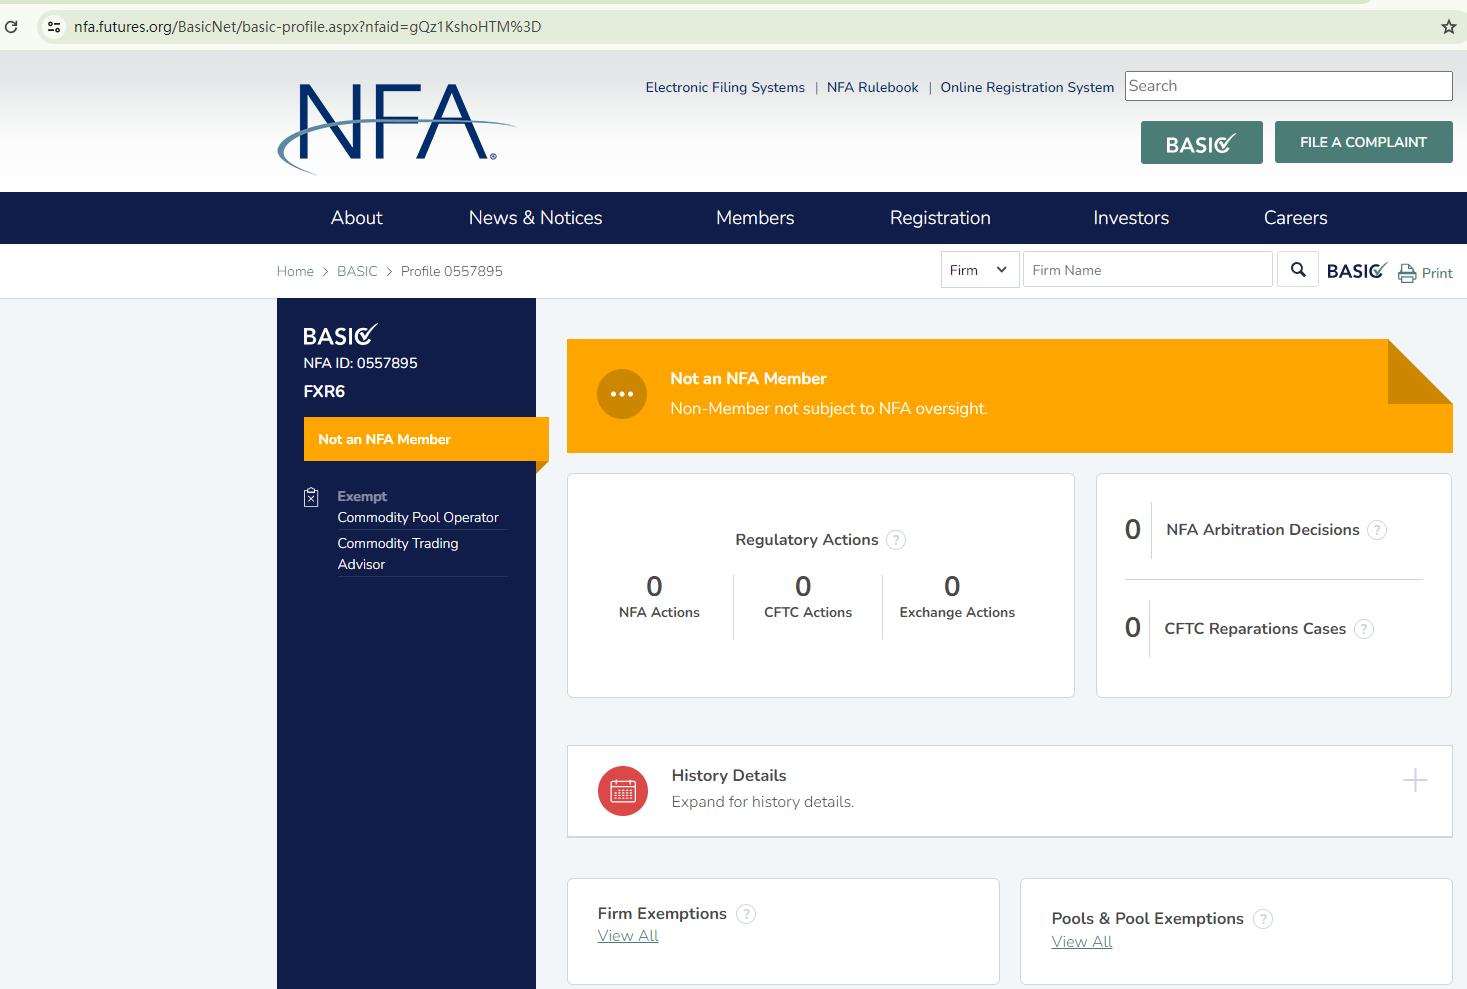Reload the page using the browser refresh icon

[x=12, y=27]
